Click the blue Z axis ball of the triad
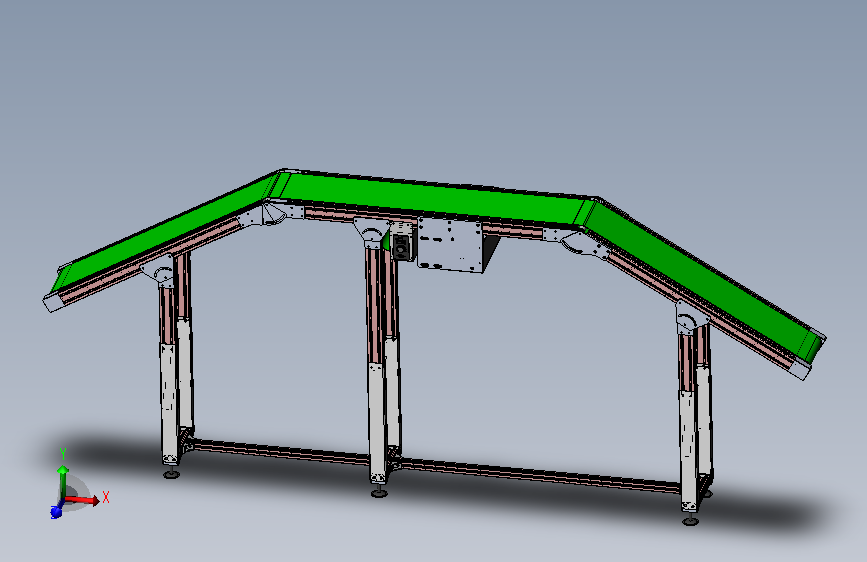Viewport: 867px width, 562px height. [56, 512]
